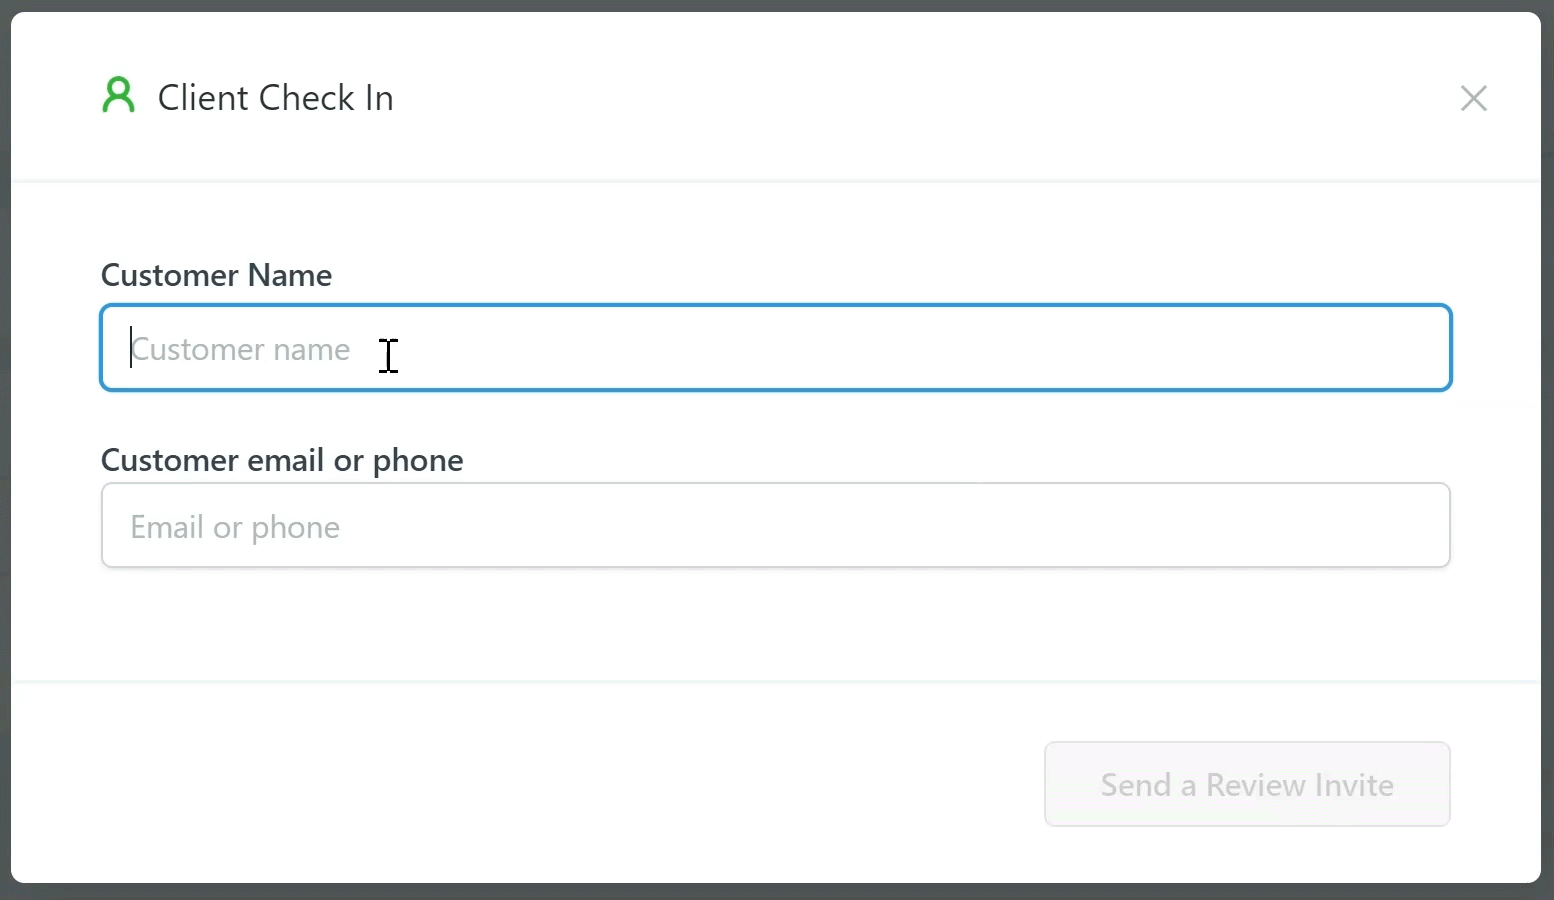Click the "Client Check In" dialog title
The height and width of the screenshot is (900, 1554).
(275, 98)
